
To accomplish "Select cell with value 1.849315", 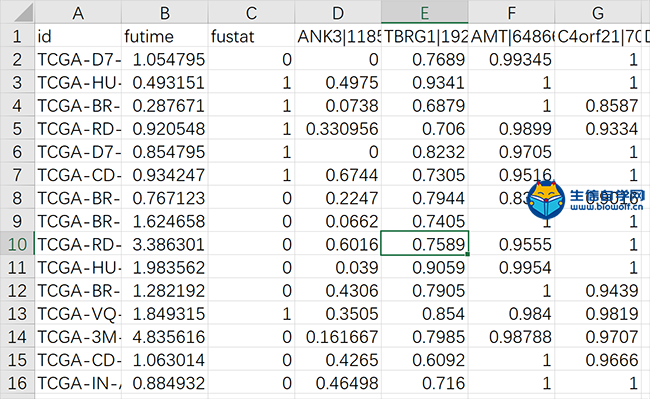I will [165, 313].
